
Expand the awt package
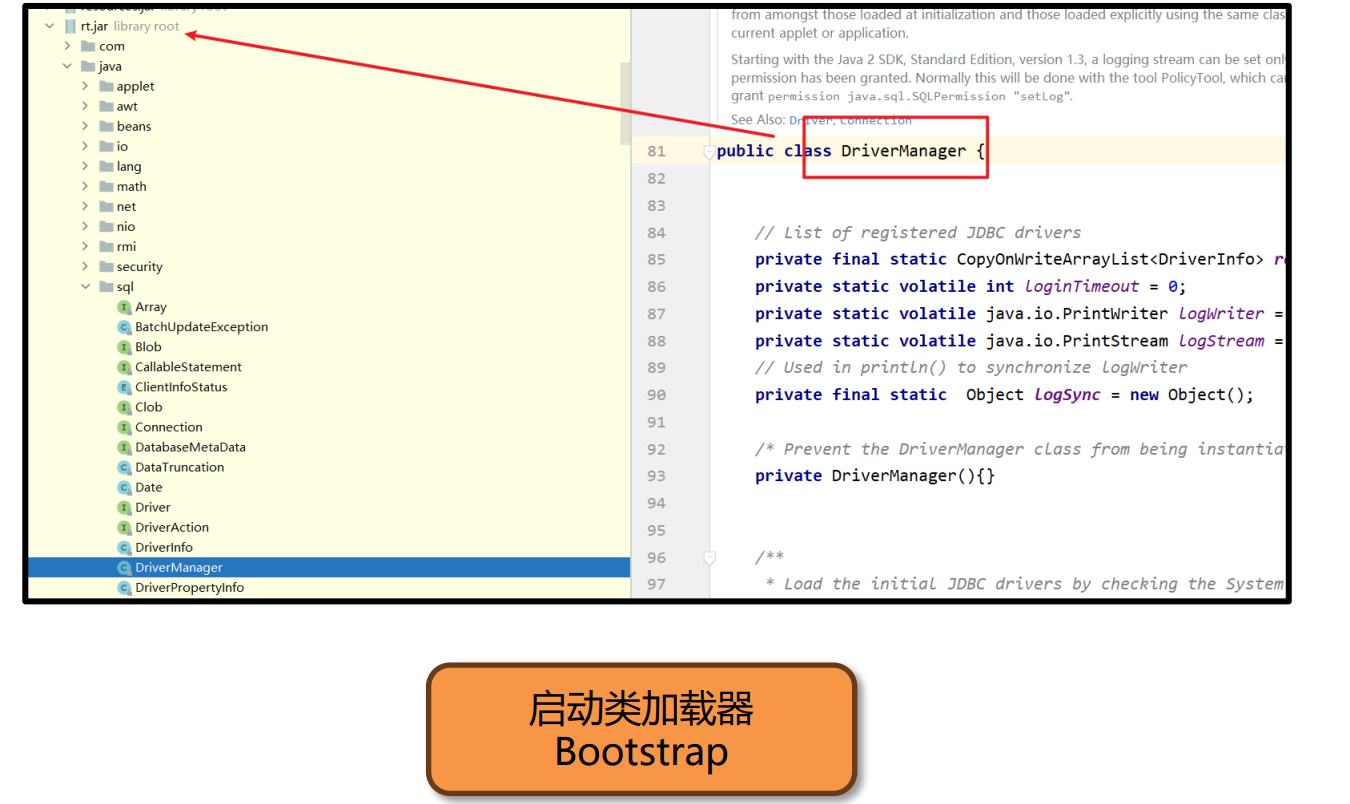coord(86,106)
